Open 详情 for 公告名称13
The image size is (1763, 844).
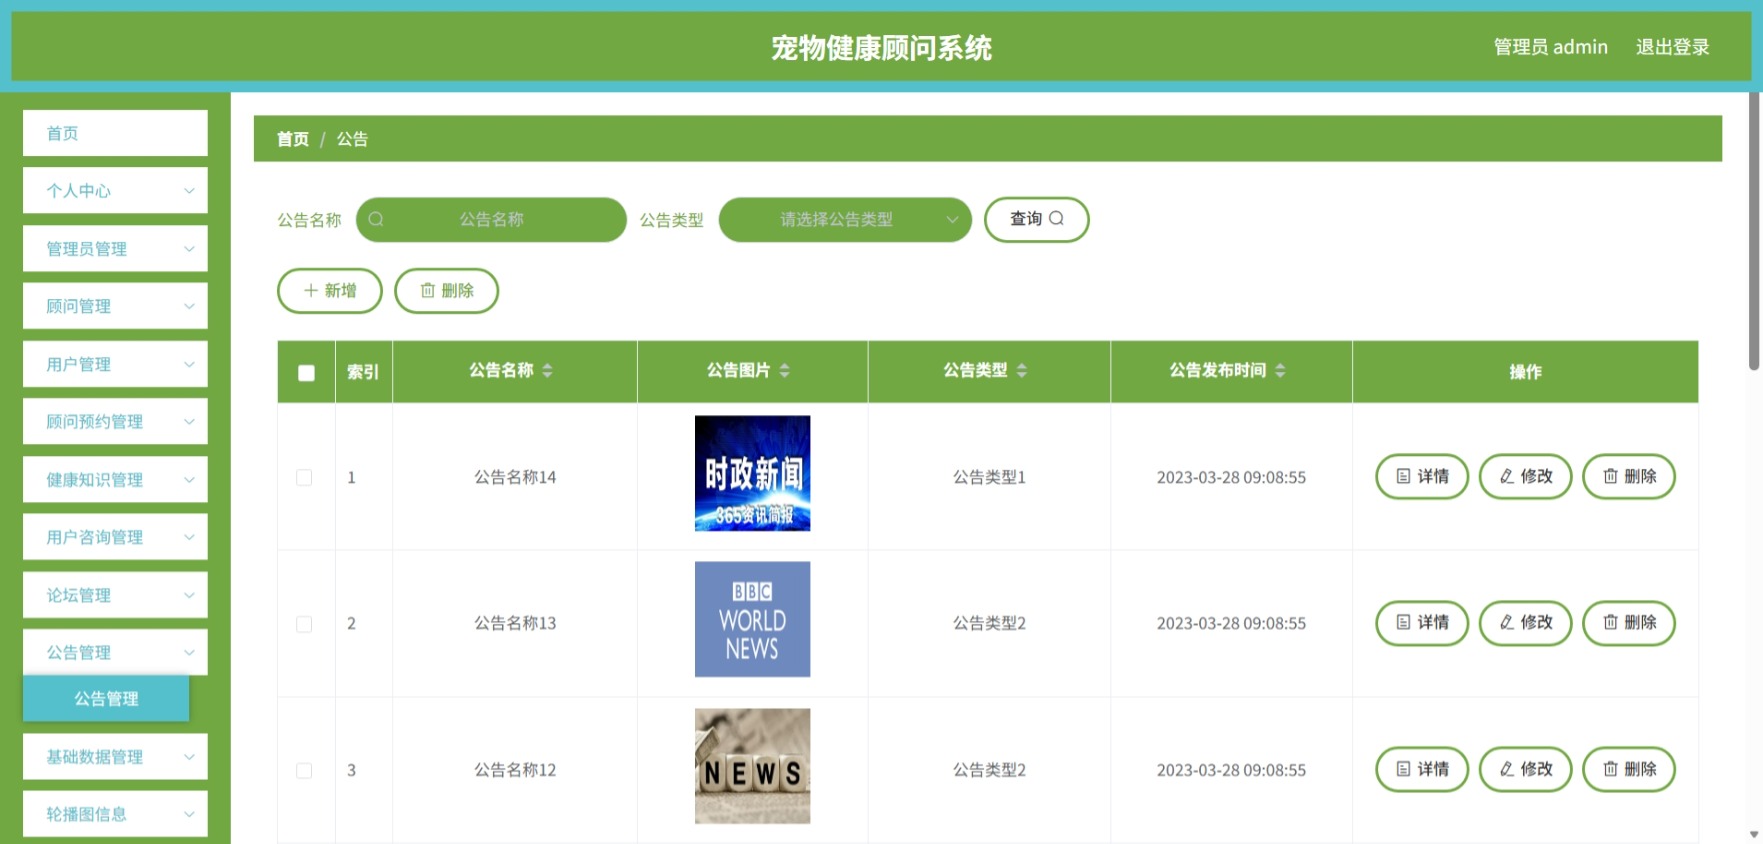click(x=1422, y=623)
